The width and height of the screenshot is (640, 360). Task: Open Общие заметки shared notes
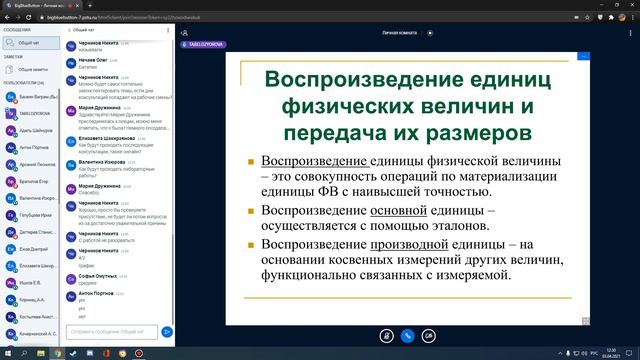pos(31,69)
